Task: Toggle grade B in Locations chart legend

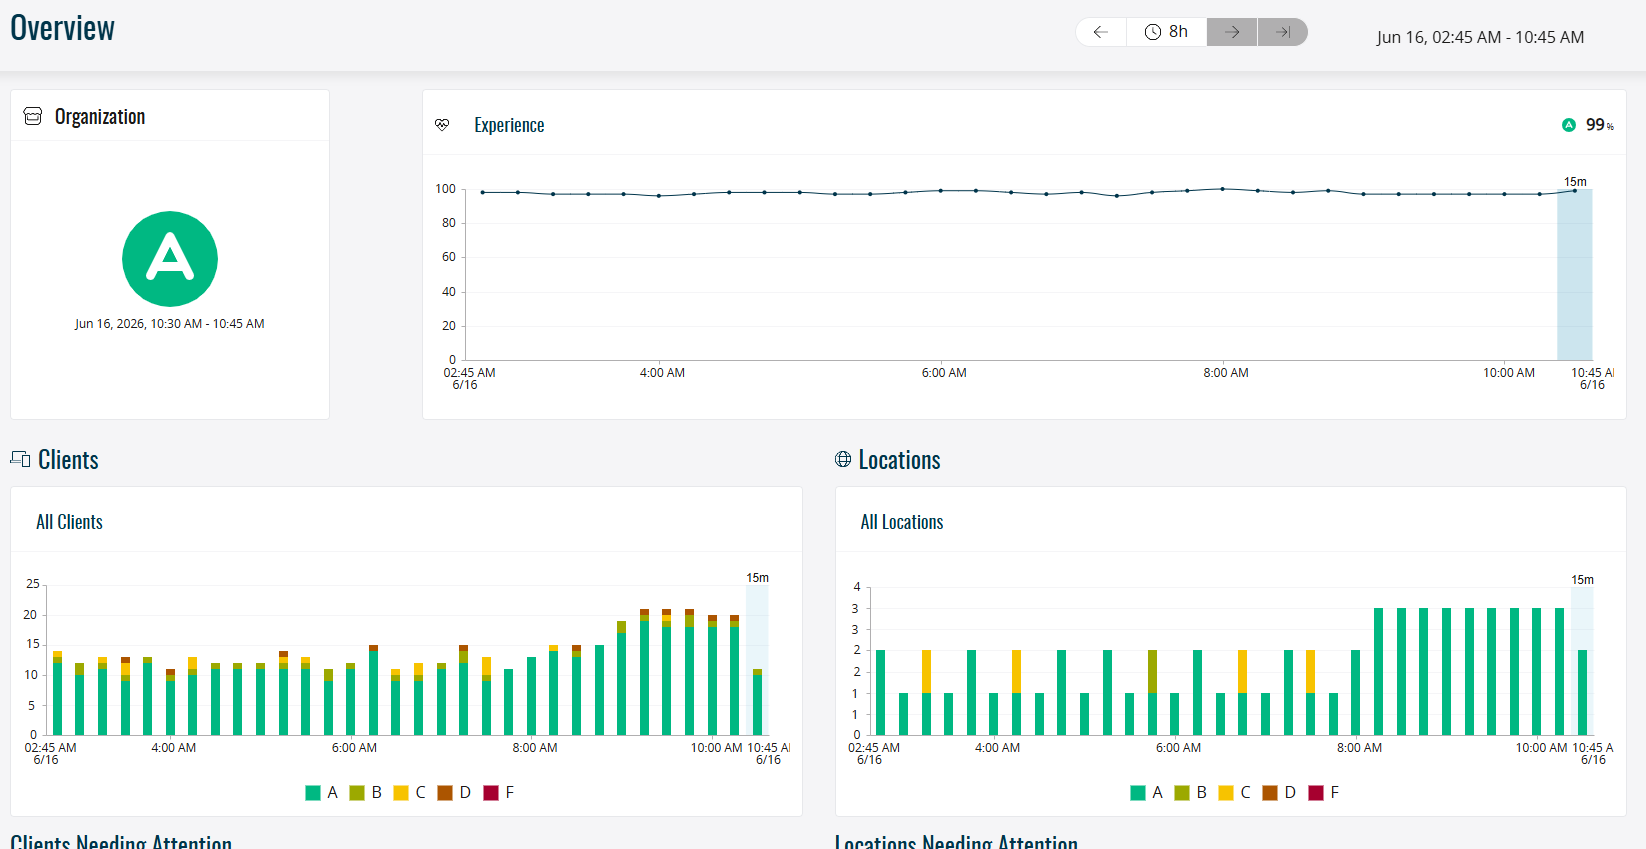Action: point(1190,792)
